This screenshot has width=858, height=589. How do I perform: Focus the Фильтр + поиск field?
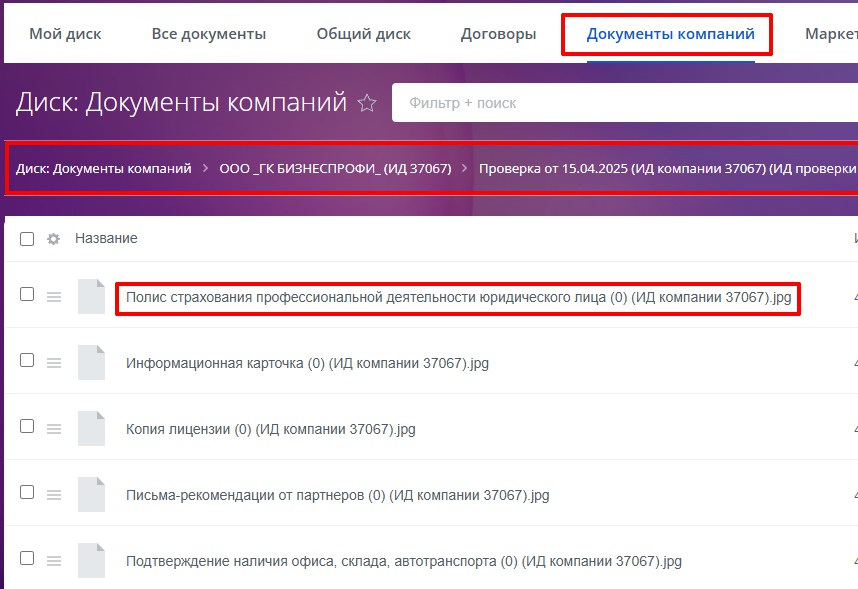point(624,103)
